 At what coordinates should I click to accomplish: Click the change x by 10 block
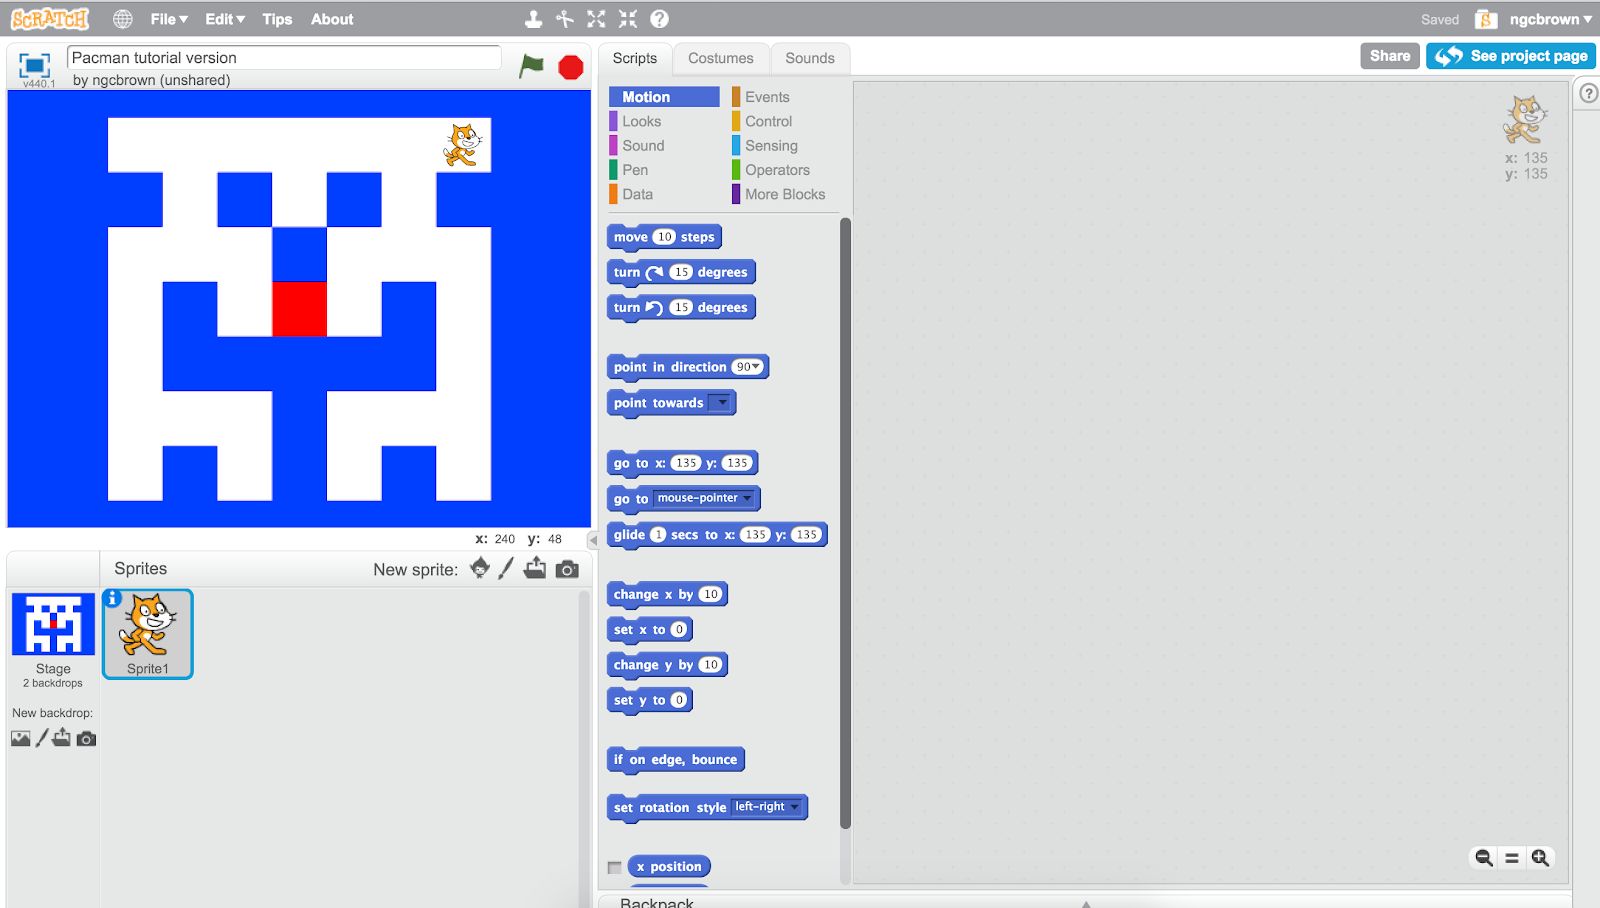tap(667, 594)
